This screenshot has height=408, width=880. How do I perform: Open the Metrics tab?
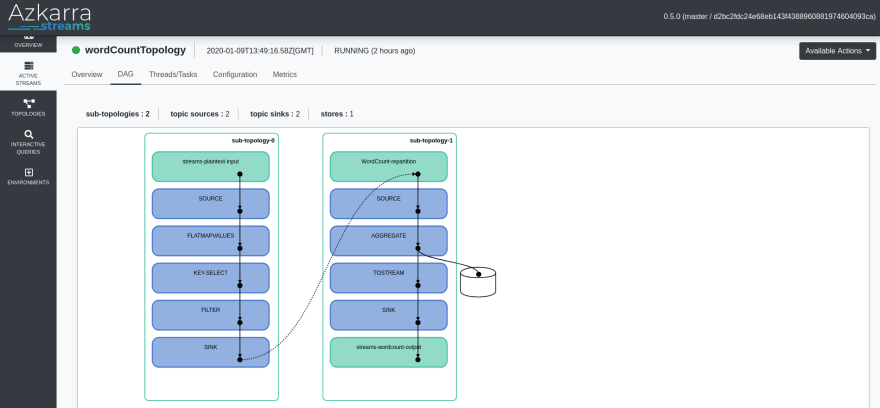tap(285, 74)
